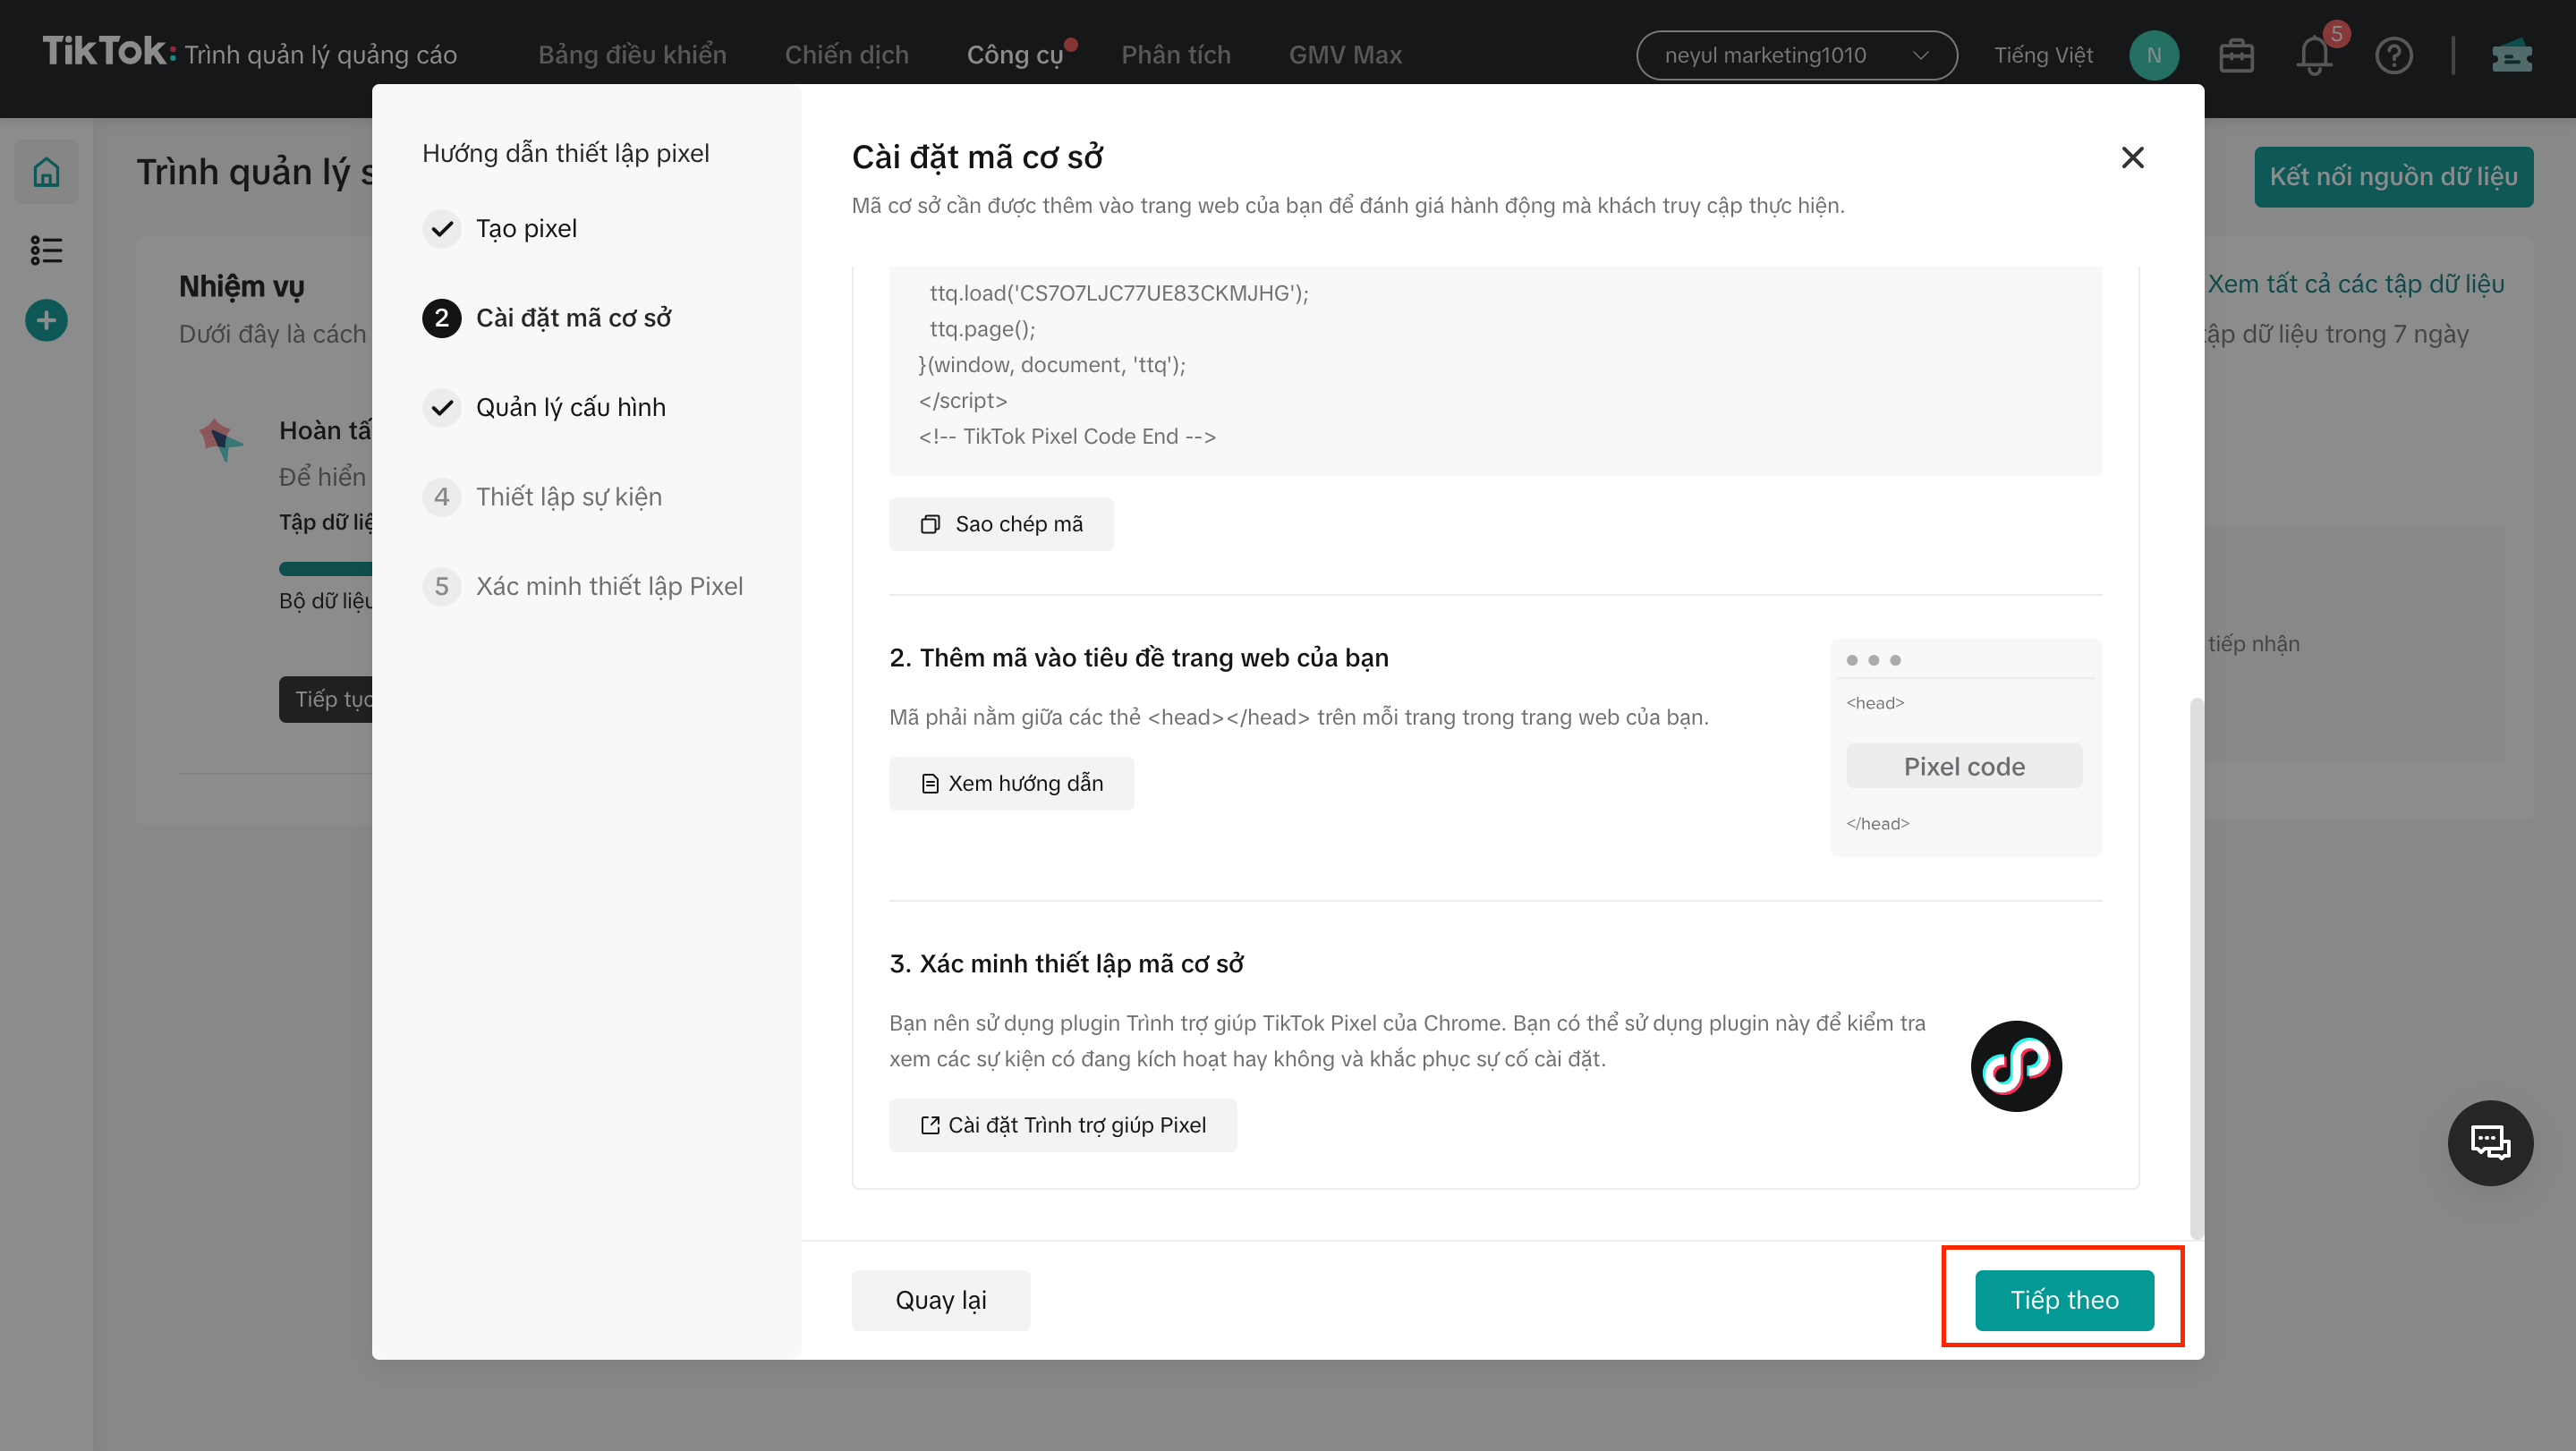Image resolution: width=2576 pixels, height=1451 pixels.
Task: Open Xem tất cả các tập dữ liệu link
Action: (x=2355, y=284)
